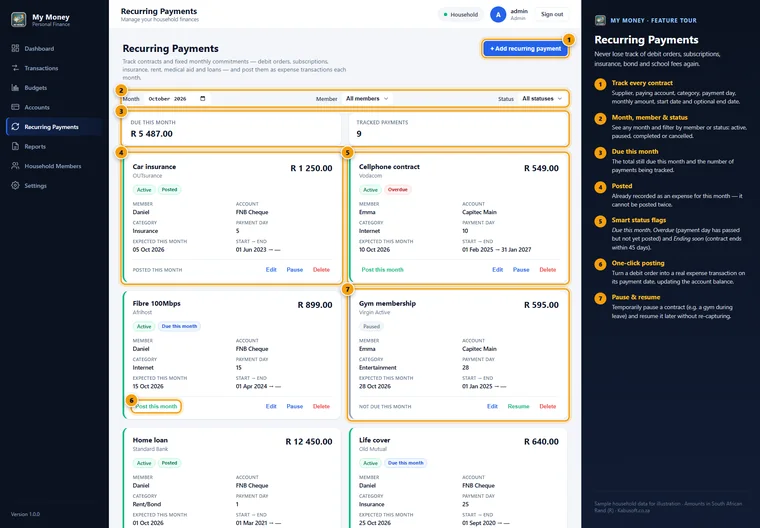Pause the Cellphone contract payment

521,270
